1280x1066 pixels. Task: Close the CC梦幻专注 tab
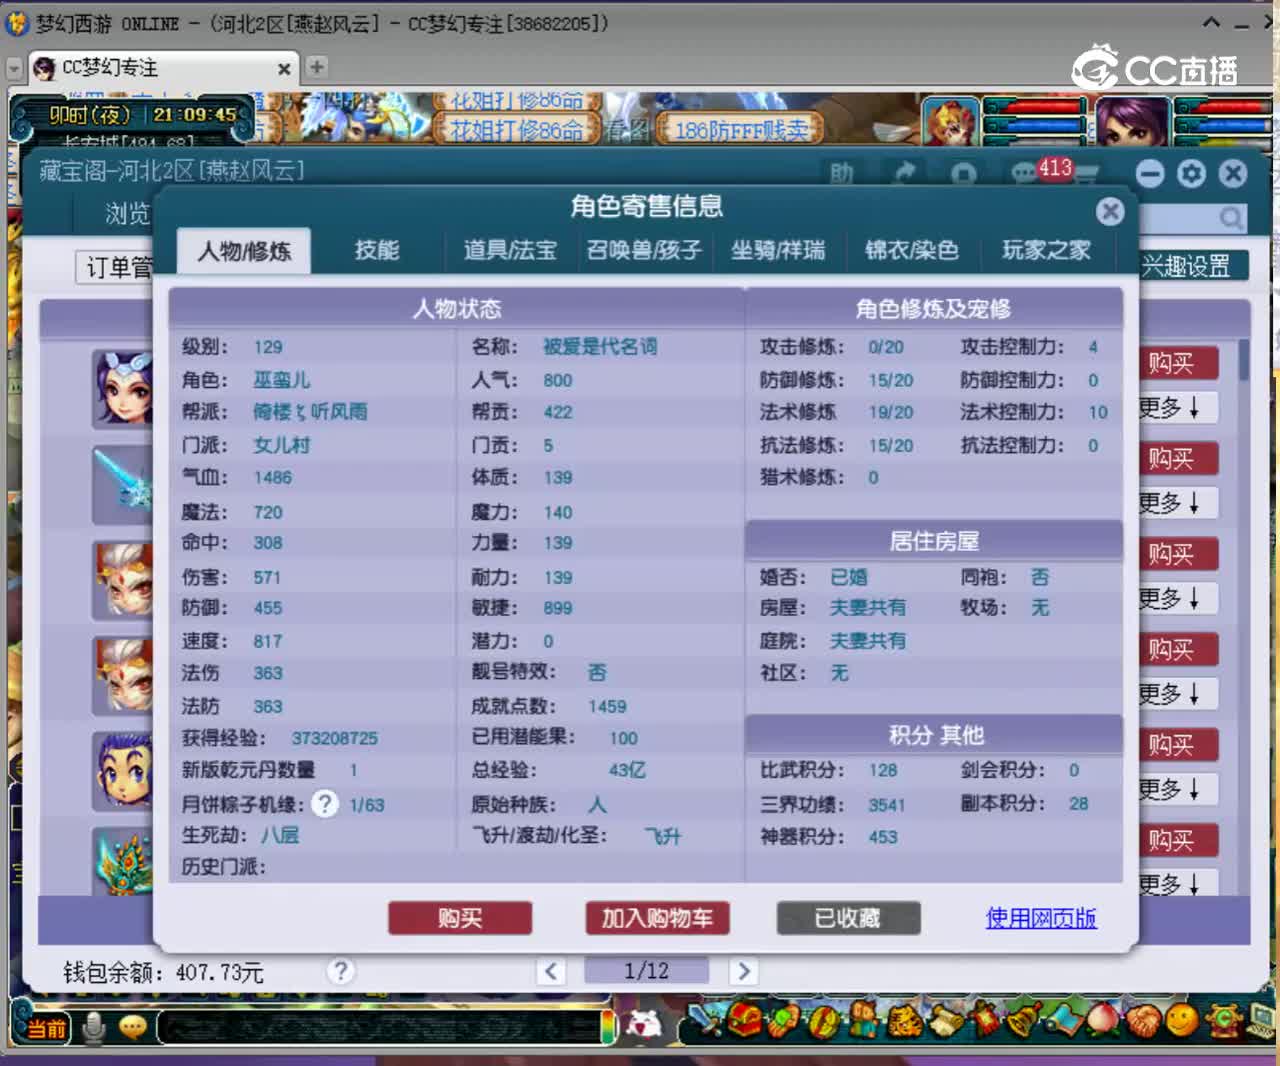pyautogui.click(x=284, y=69)
